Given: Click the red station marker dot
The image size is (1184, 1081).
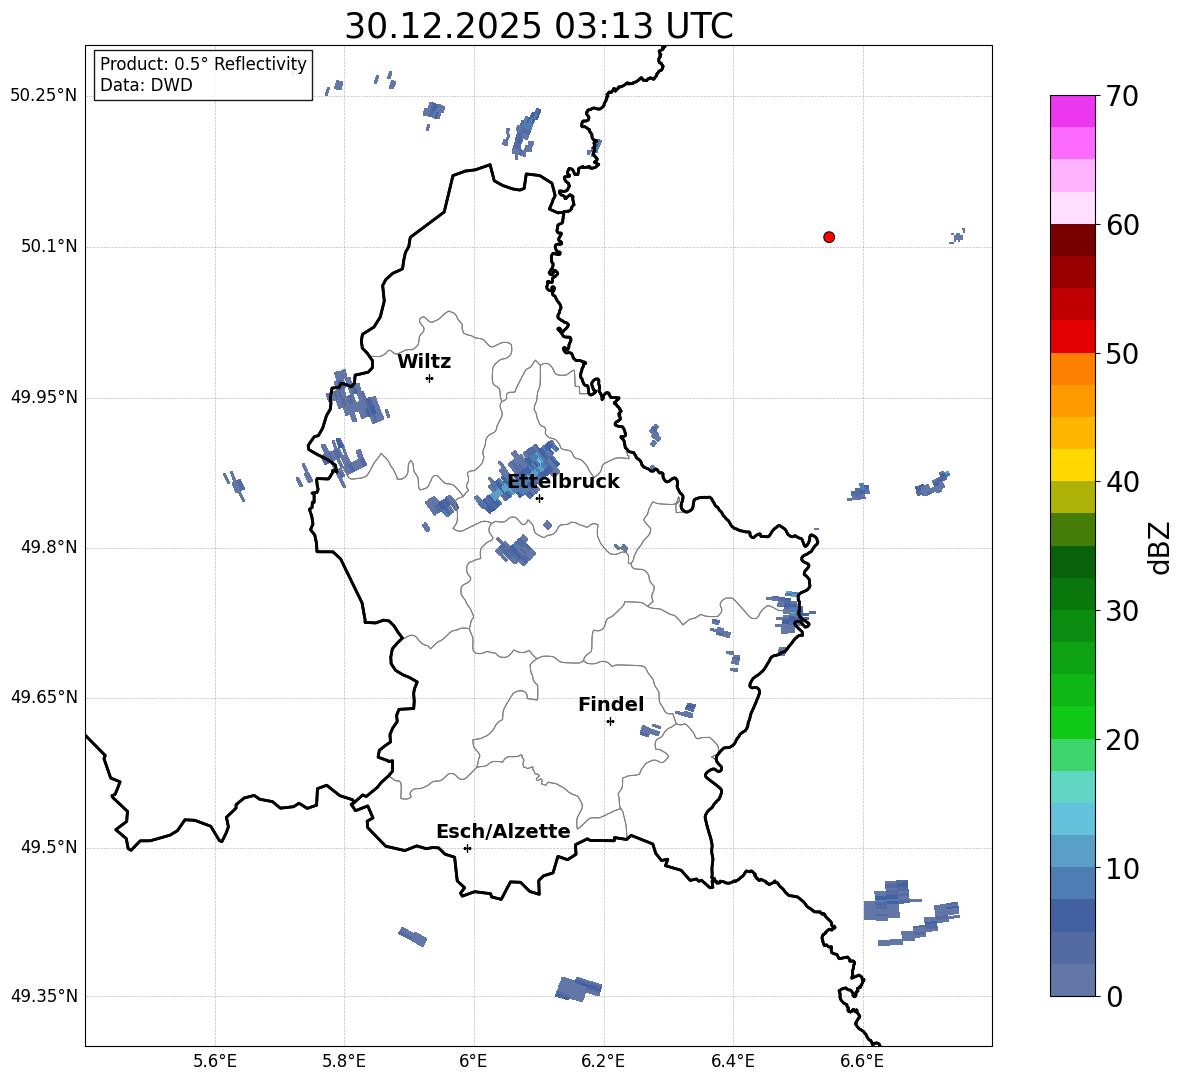Looking at the screenshot, I should [x=829, y=237].
